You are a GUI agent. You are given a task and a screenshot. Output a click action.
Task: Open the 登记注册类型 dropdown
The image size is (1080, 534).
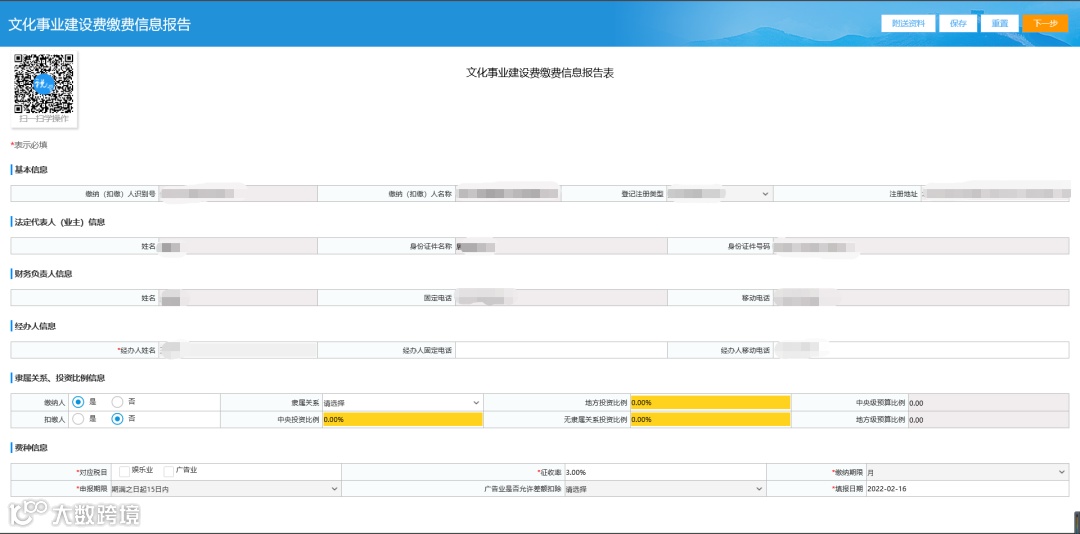pos(719,194)
